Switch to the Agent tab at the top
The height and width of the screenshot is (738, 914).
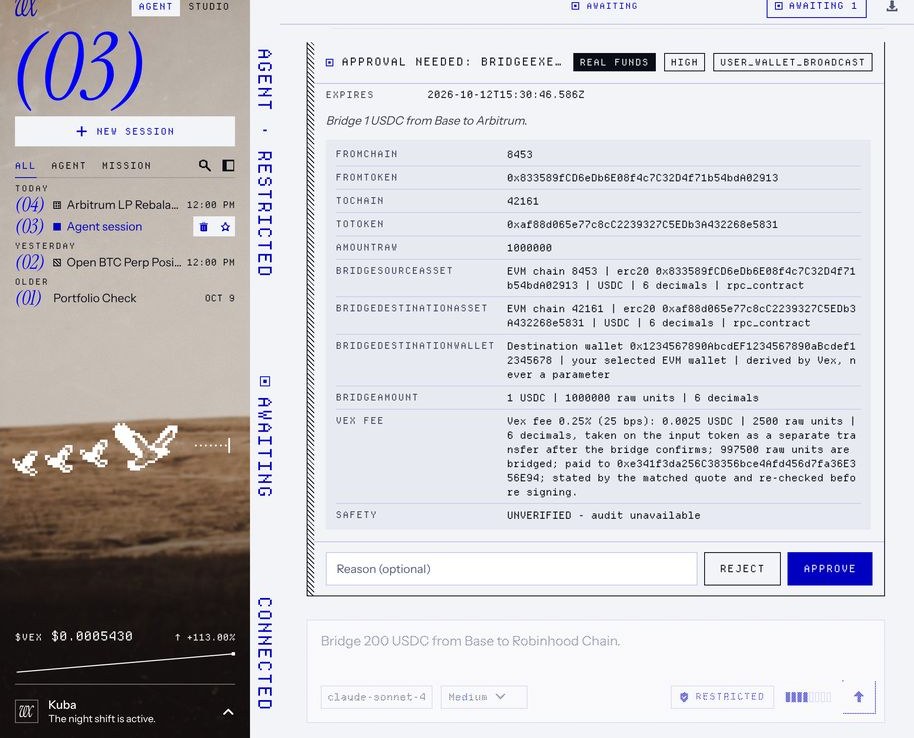156,6
